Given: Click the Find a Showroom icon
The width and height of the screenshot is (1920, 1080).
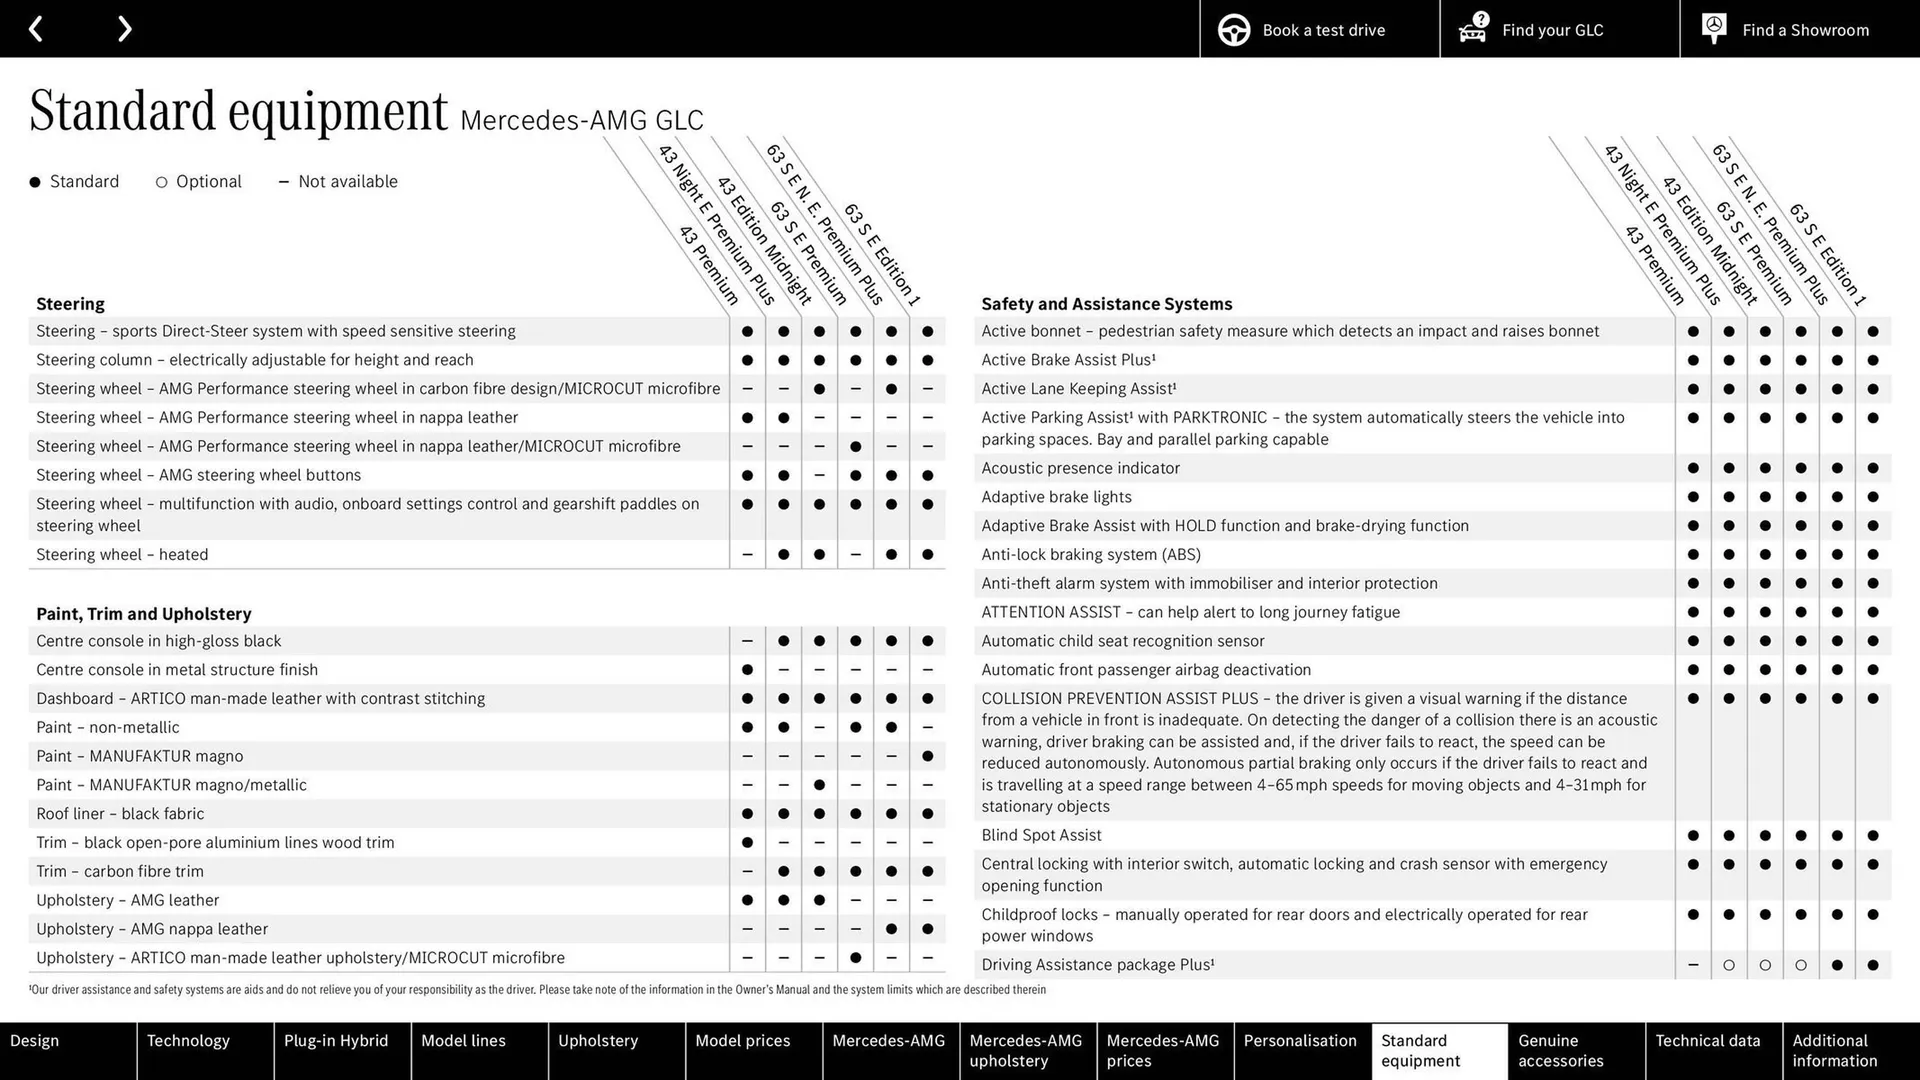Looking at the screenshot, I should pyautogui.click(x=1712, y=29).
